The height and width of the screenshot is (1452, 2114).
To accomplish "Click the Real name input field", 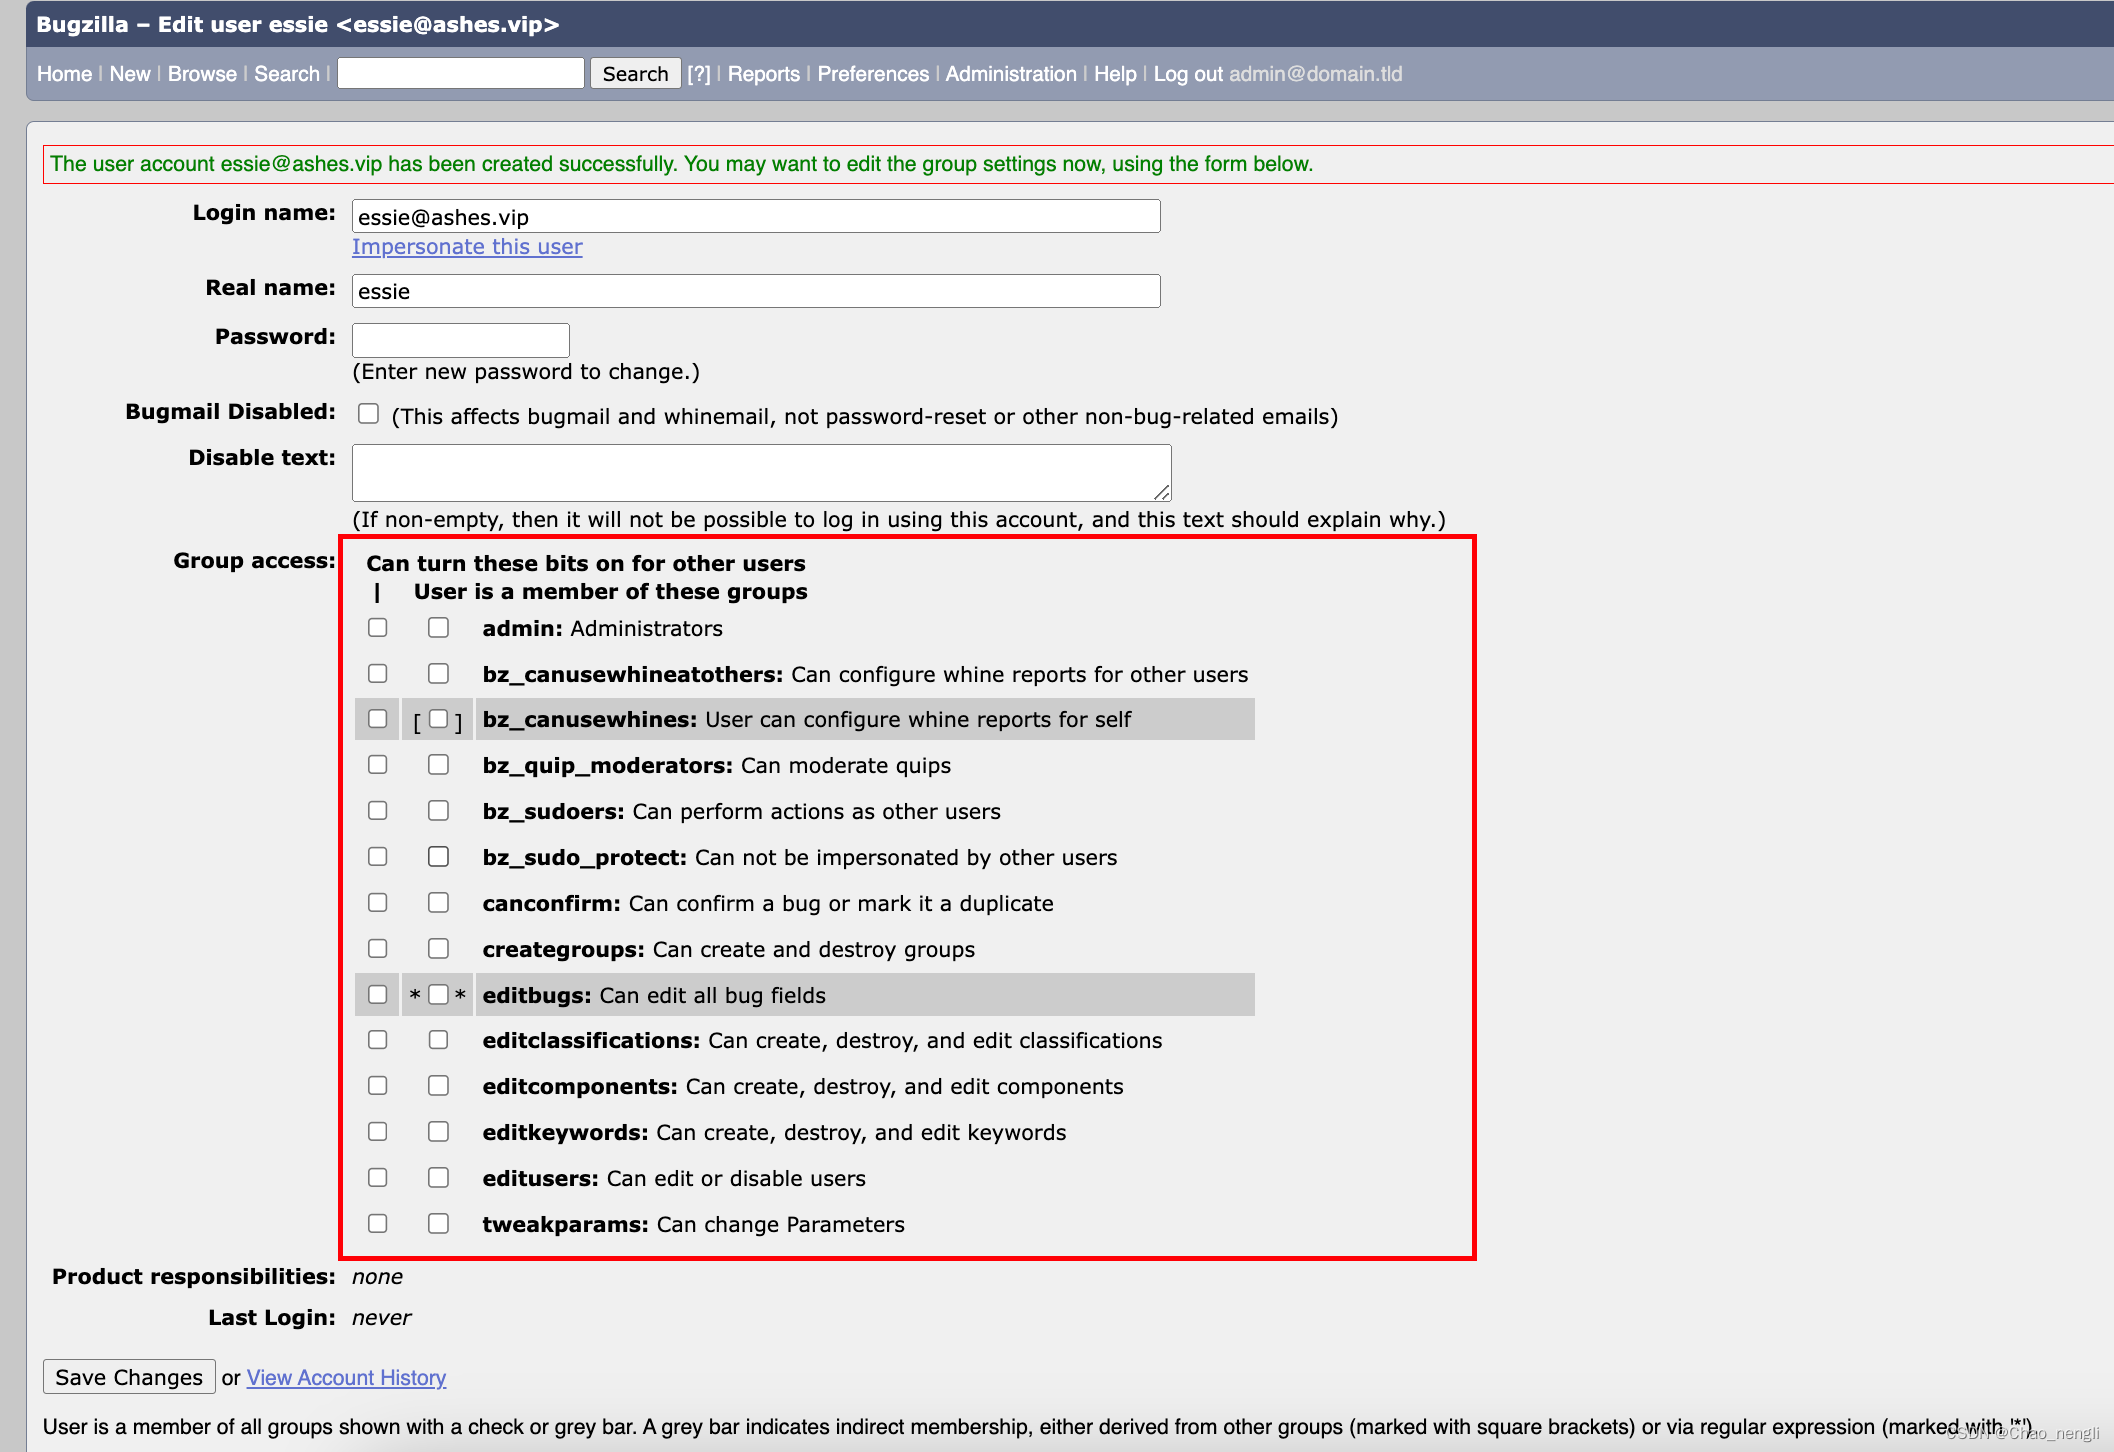I will [x=756, y=291].
